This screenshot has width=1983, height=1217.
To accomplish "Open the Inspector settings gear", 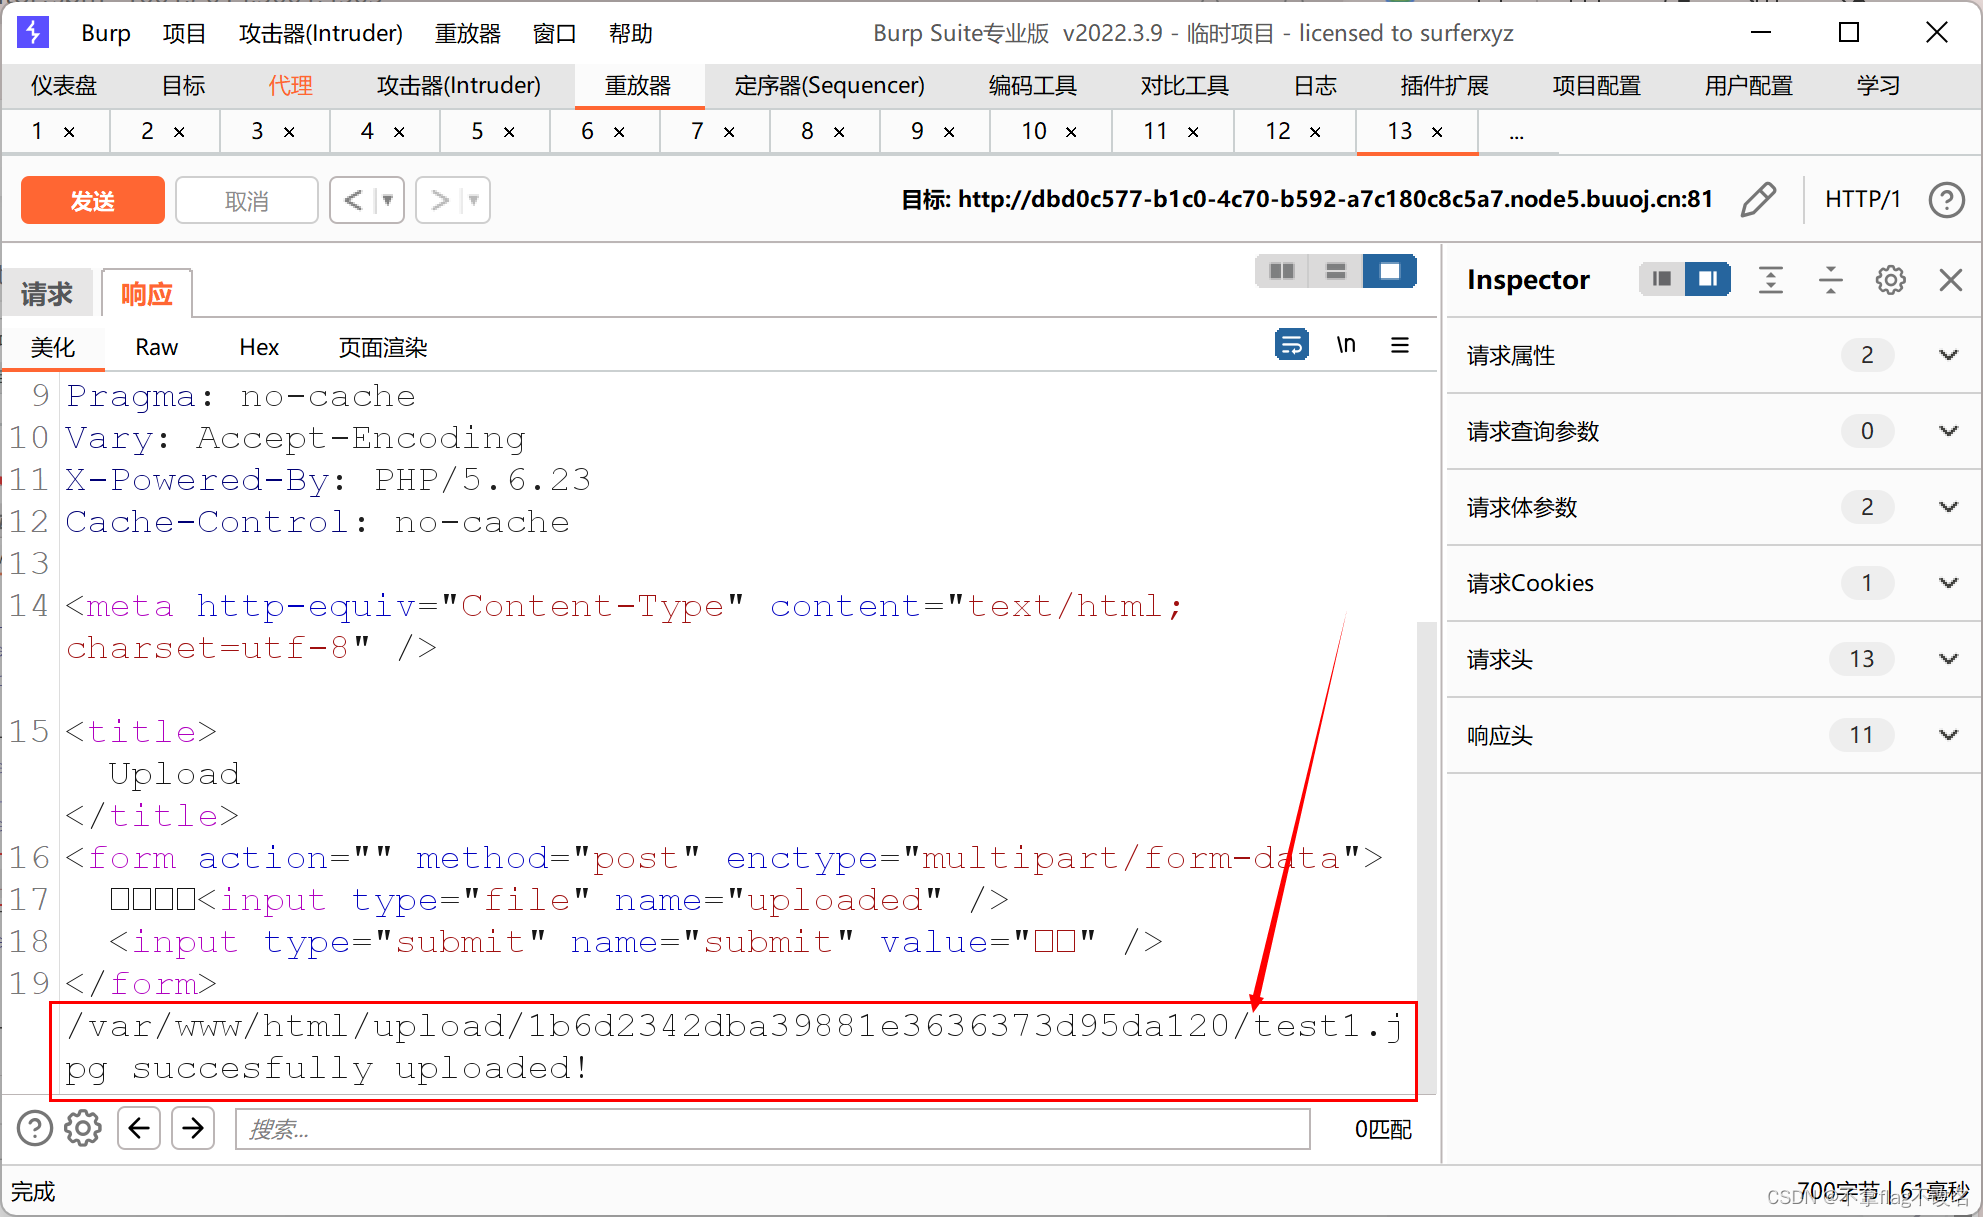I will coord(1890,280).
